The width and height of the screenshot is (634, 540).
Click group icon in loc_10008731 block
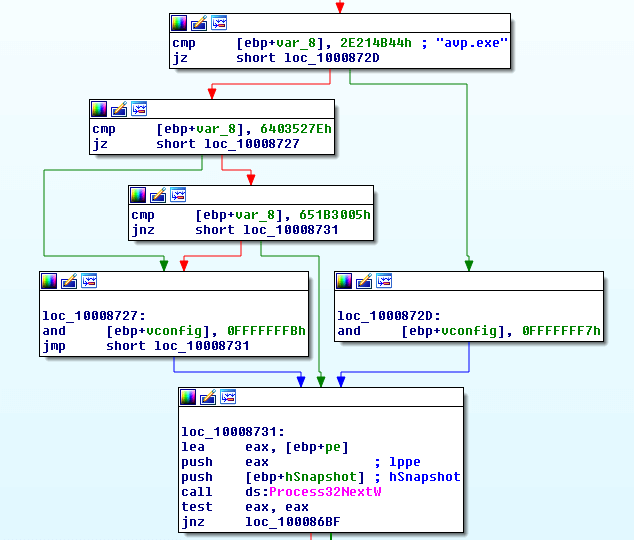[x=228, y=397]
